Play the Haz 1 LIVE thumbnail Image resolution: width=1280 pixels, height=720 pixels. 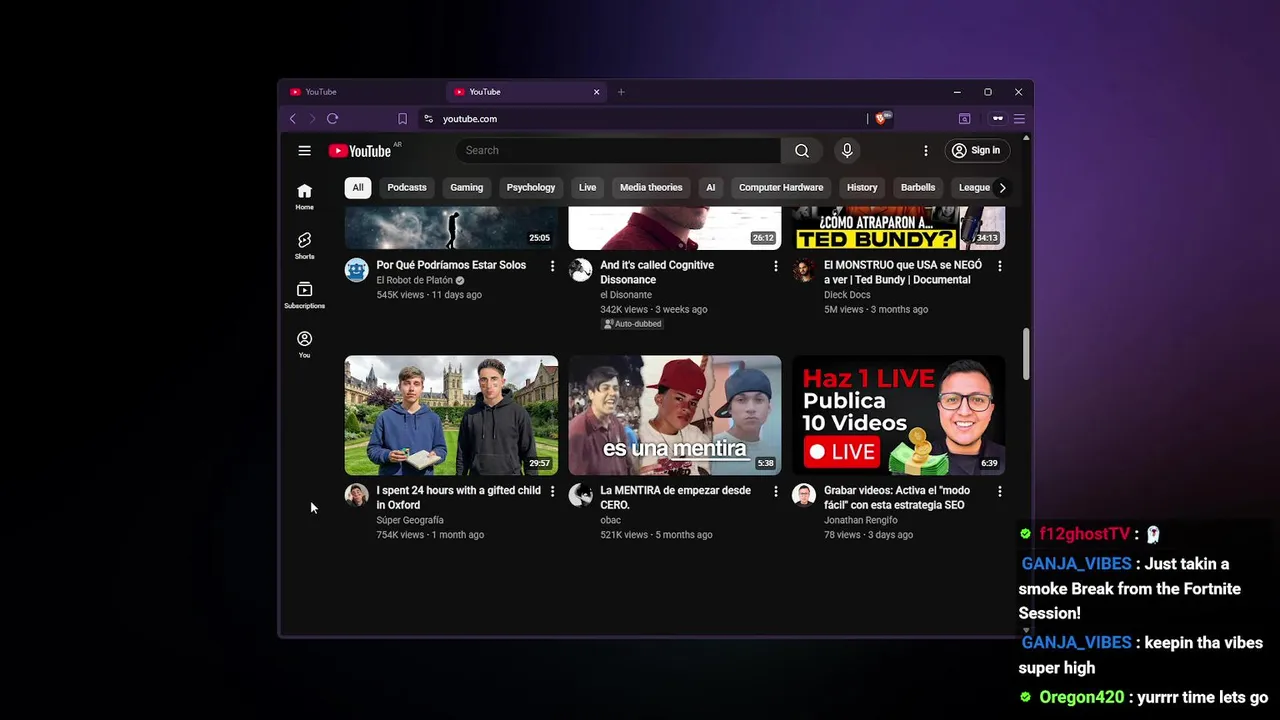898,415
